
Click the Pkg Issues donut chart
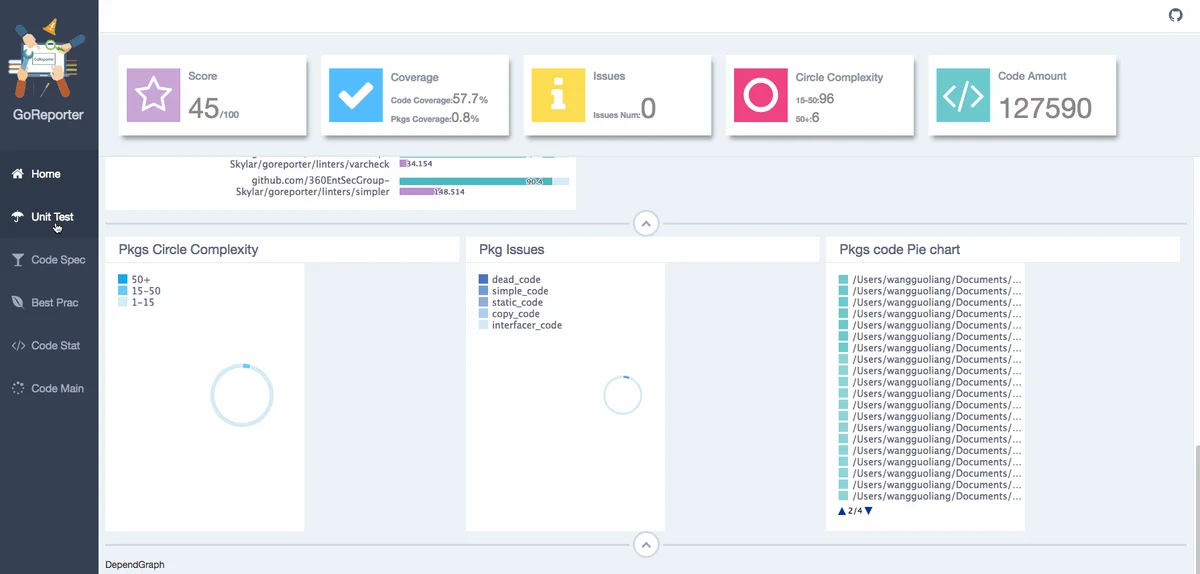click(622, 395)
